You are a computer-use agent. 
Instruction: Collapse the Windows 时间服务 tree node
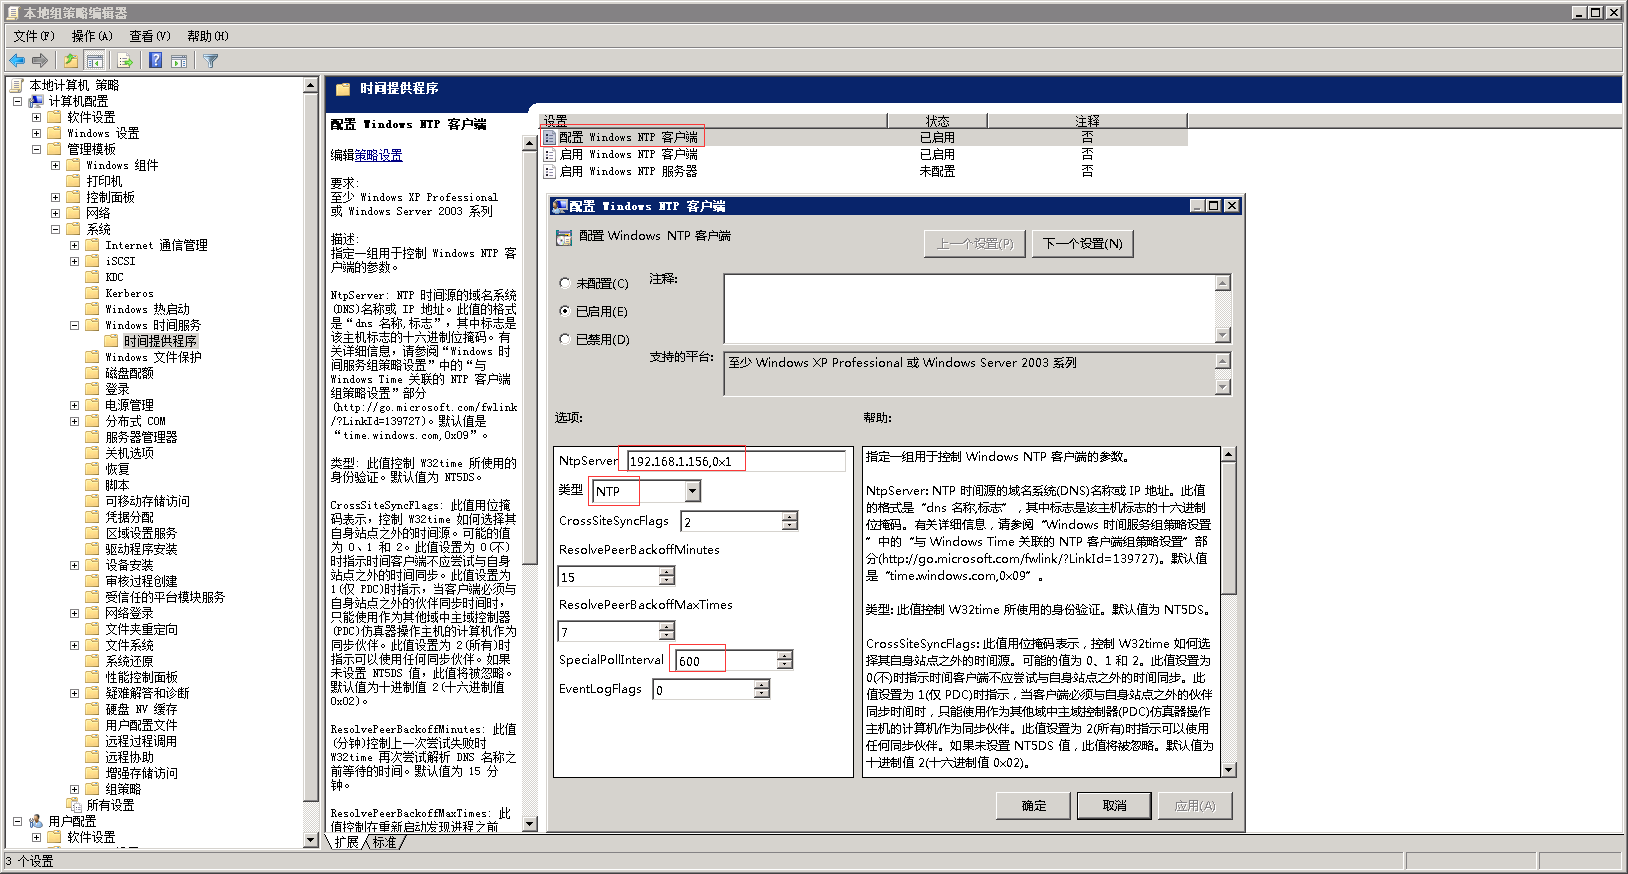pyautogui.click(x=75, y=325)
